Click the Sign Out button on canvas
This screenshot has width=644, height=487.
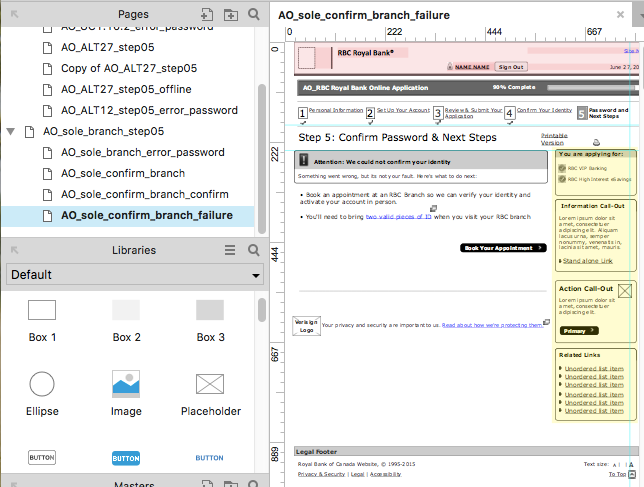click(511, 67)
